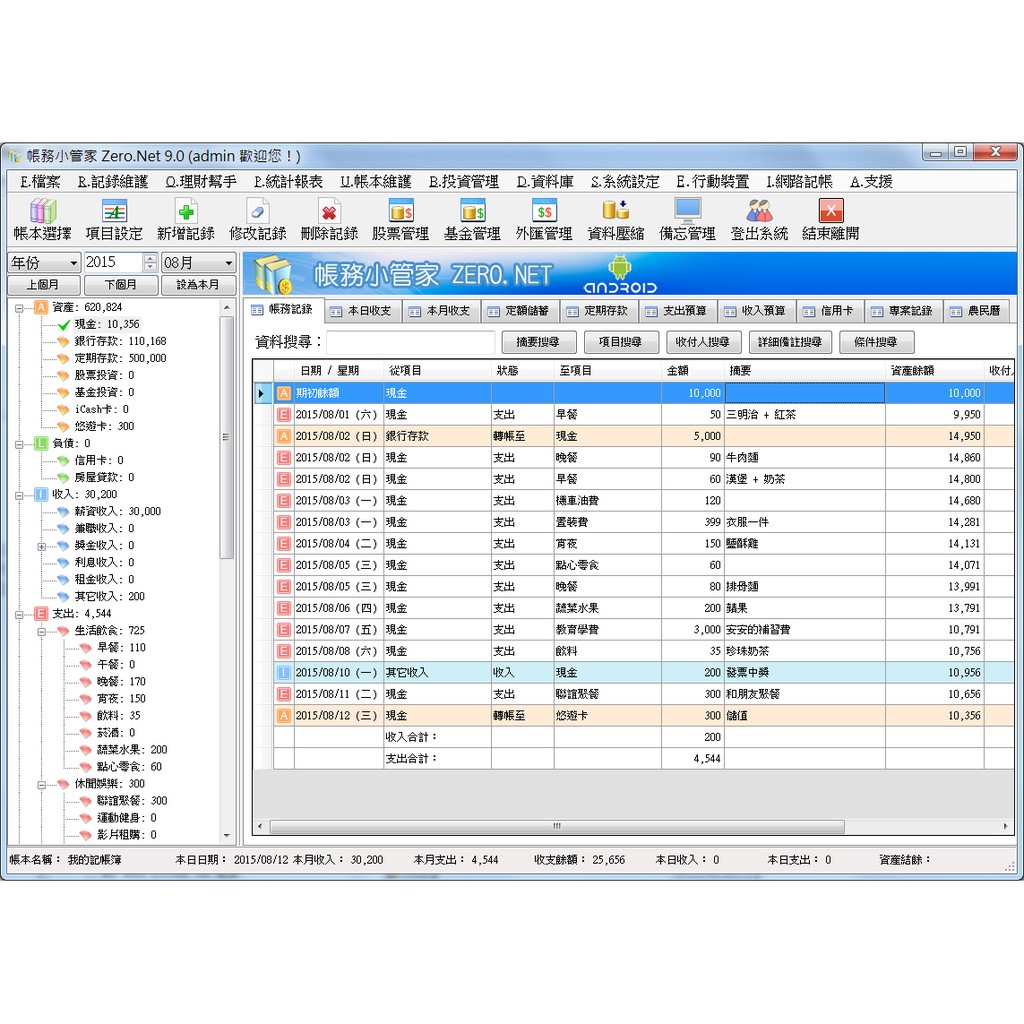Select the 2015/08/07 教育學費 record row

[x=633, y=630]
